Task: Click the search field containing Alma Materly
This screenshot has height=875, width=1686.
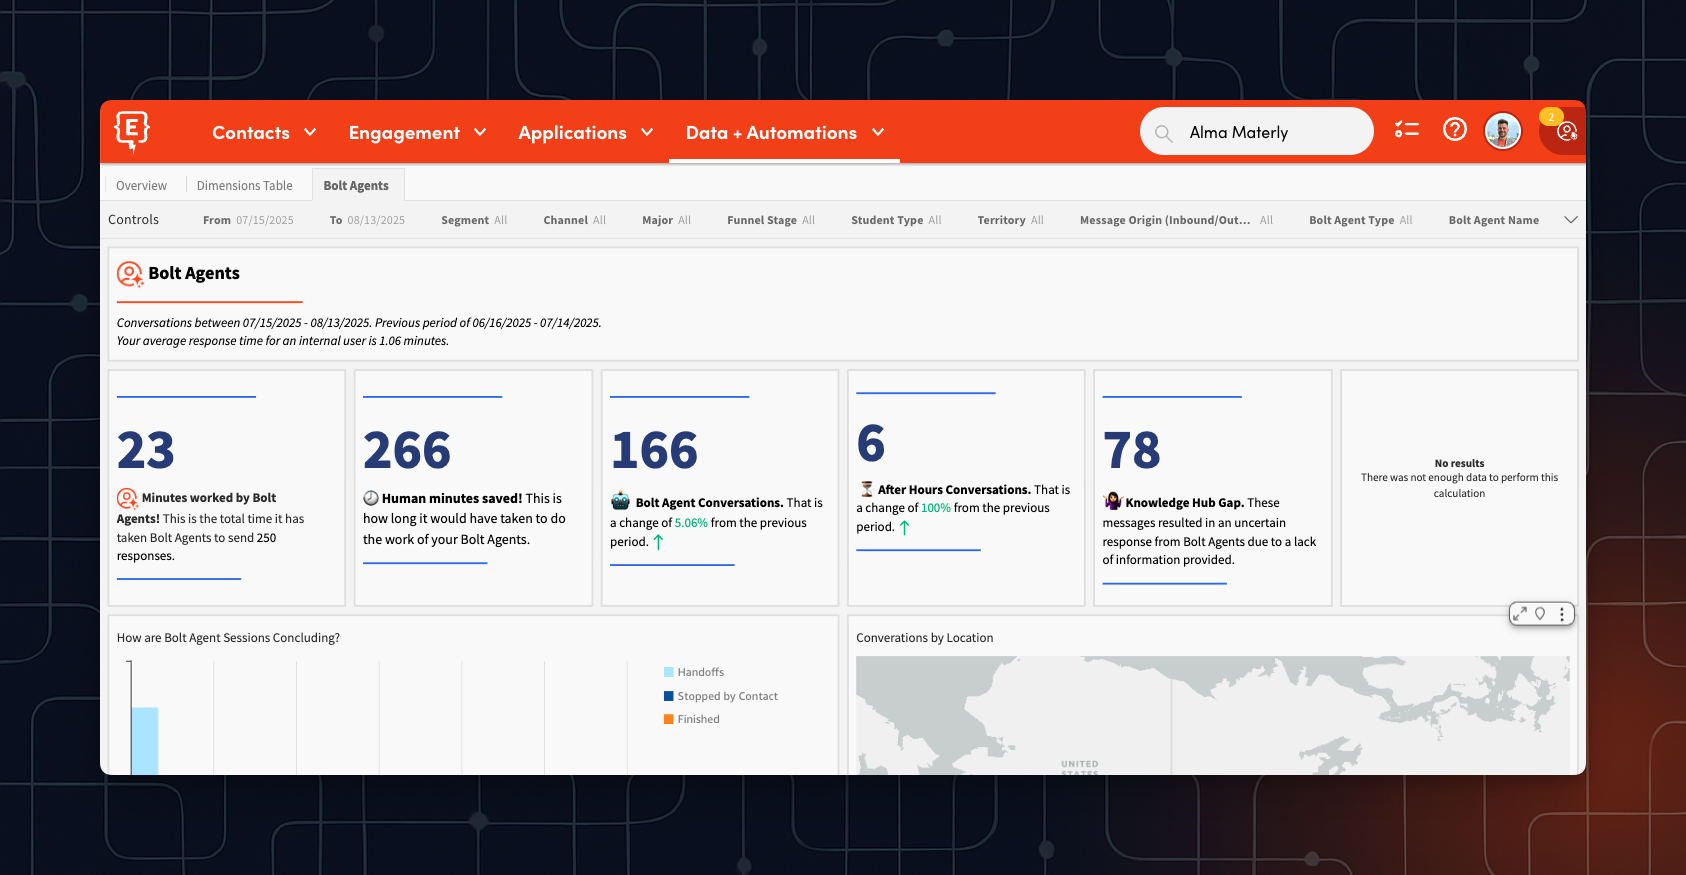Action: 1257,132
